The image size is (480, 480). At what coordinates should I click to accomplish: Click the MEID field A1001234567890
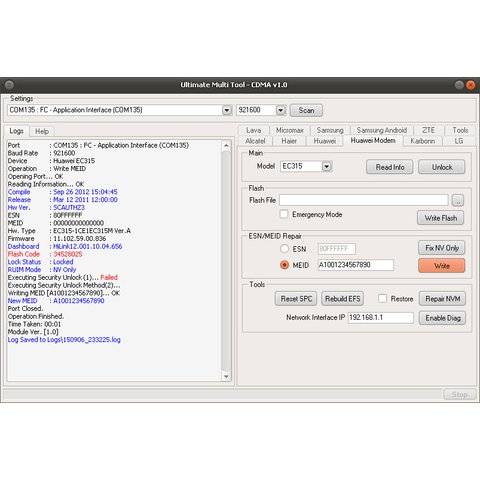356,265
